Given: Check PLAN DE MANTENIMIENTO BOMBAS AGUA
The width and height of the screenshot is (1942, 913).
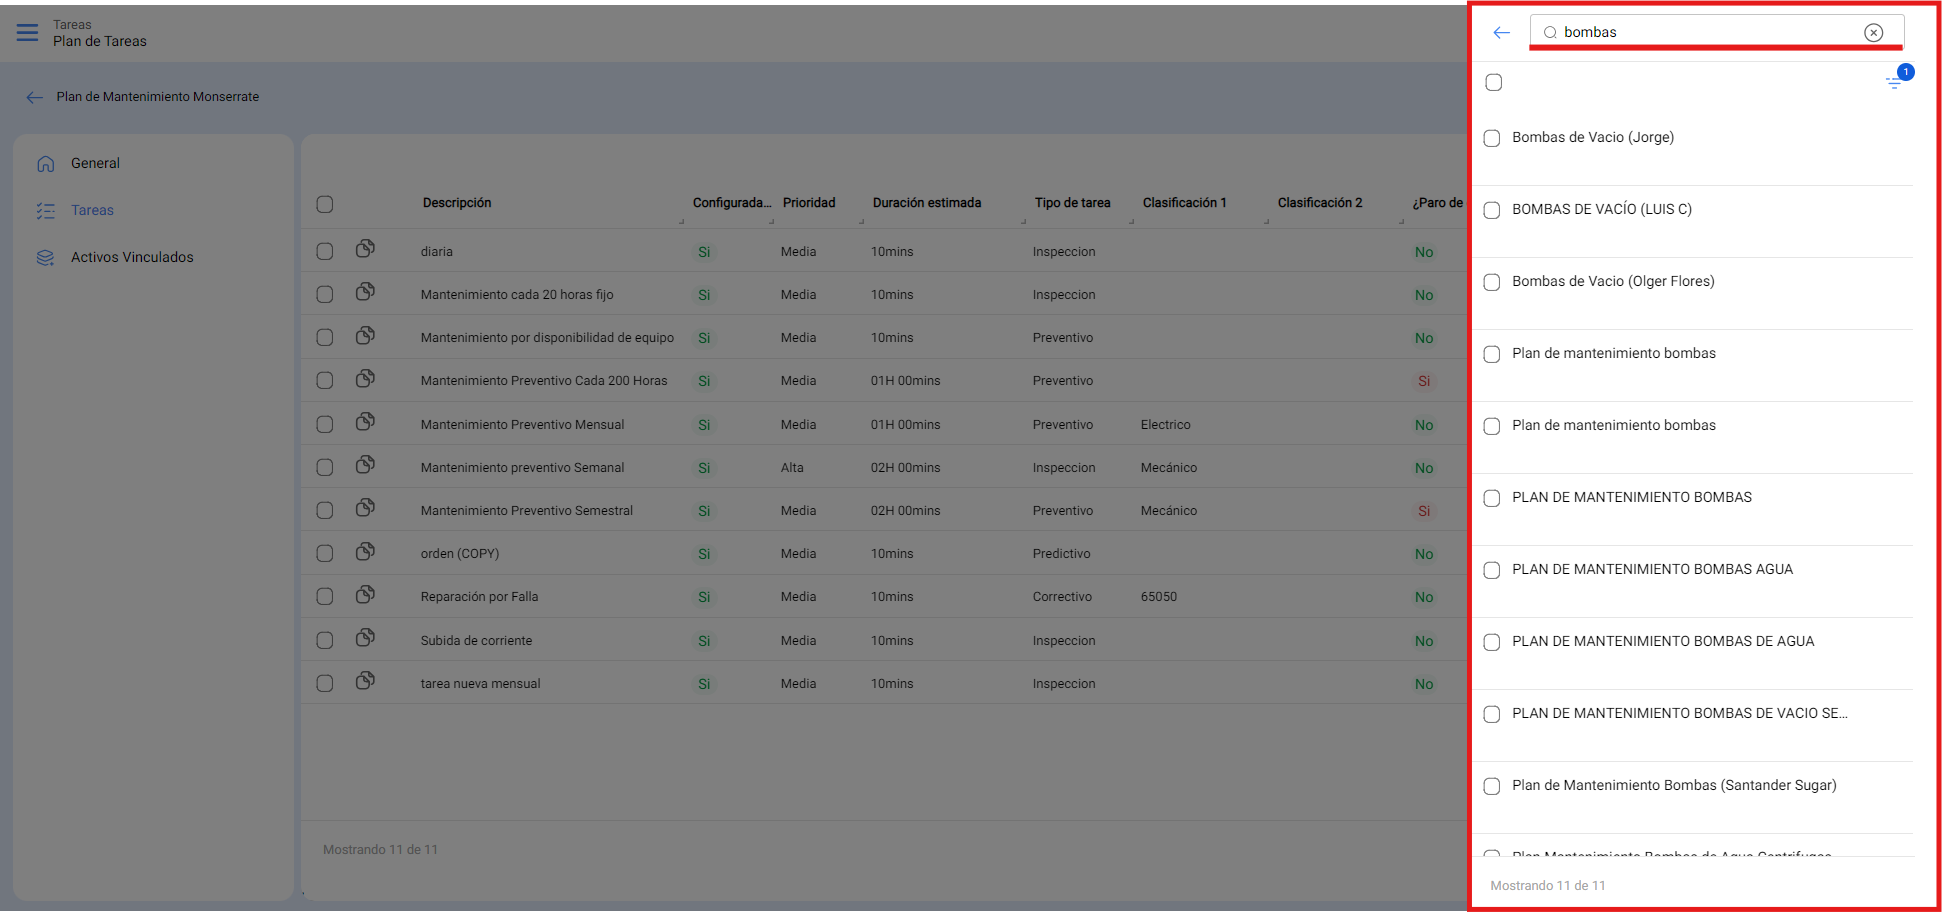Looking at the screenshot, I should tap(1492, 570).
